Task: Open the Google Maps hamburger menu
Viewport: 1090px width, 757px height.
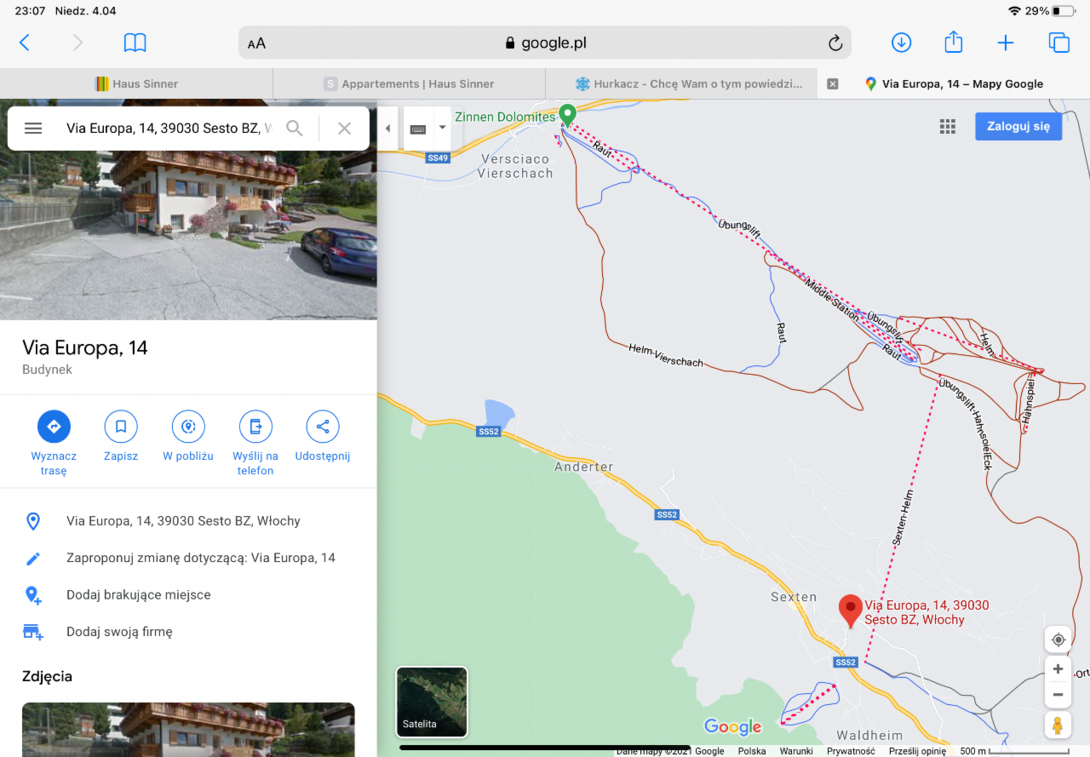Action: (x=33, y=128)
